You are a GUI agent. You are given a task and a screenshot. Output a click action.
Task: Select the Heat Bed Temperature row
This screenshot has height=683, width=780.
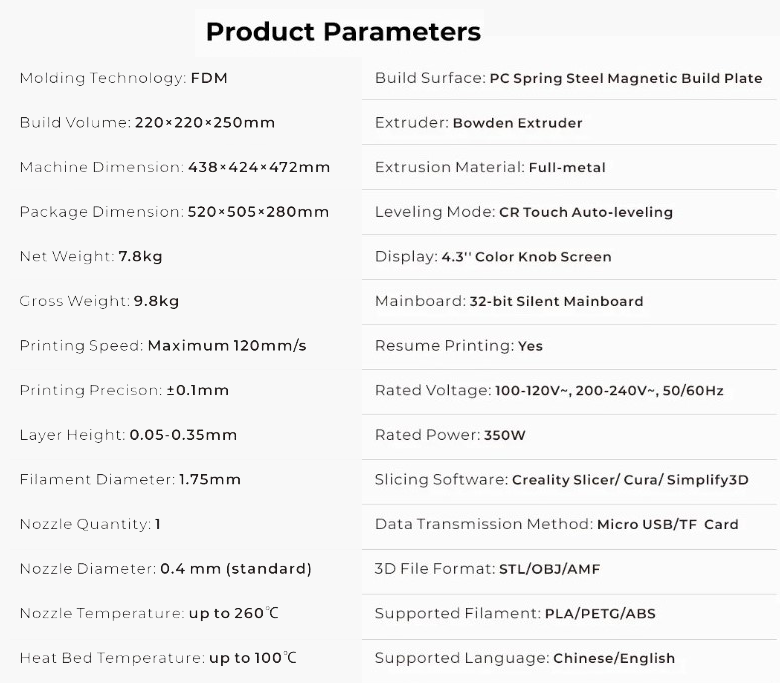click(x=158, y=658)
